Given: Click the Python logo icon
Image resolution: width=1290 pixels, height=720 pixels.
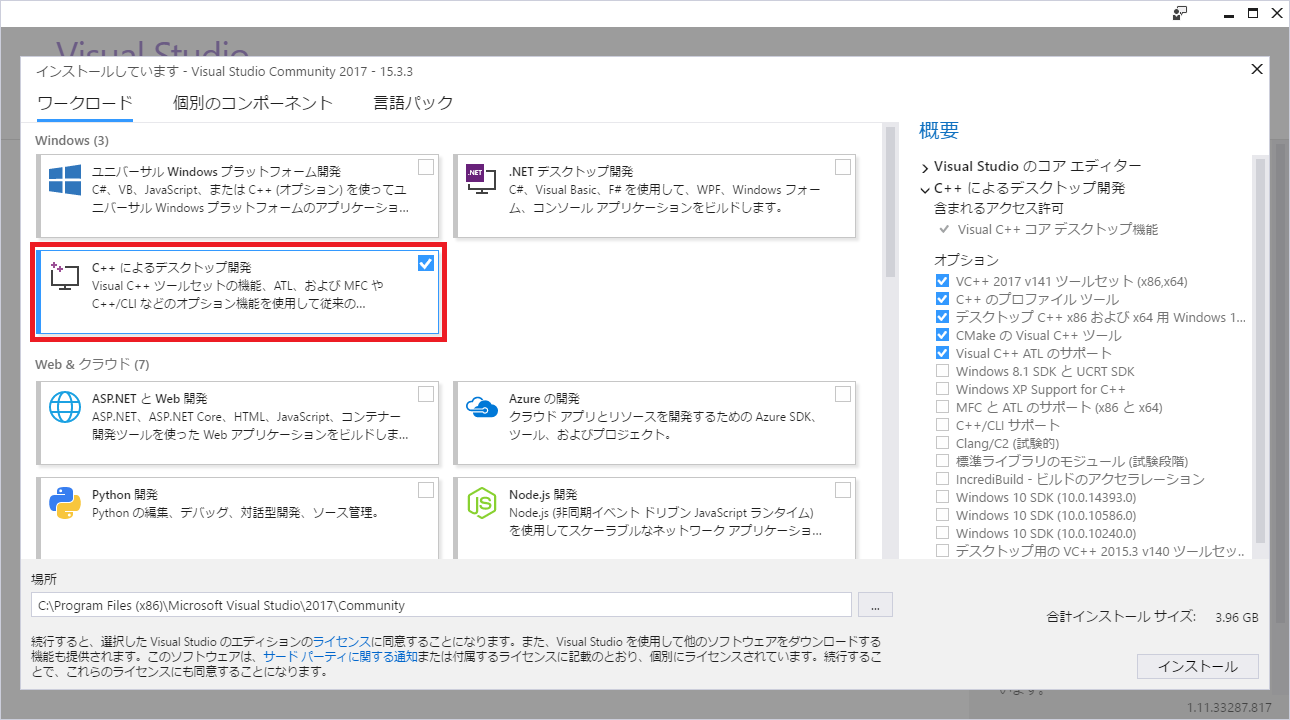Looking at the screenshot, I should point(65,503).
